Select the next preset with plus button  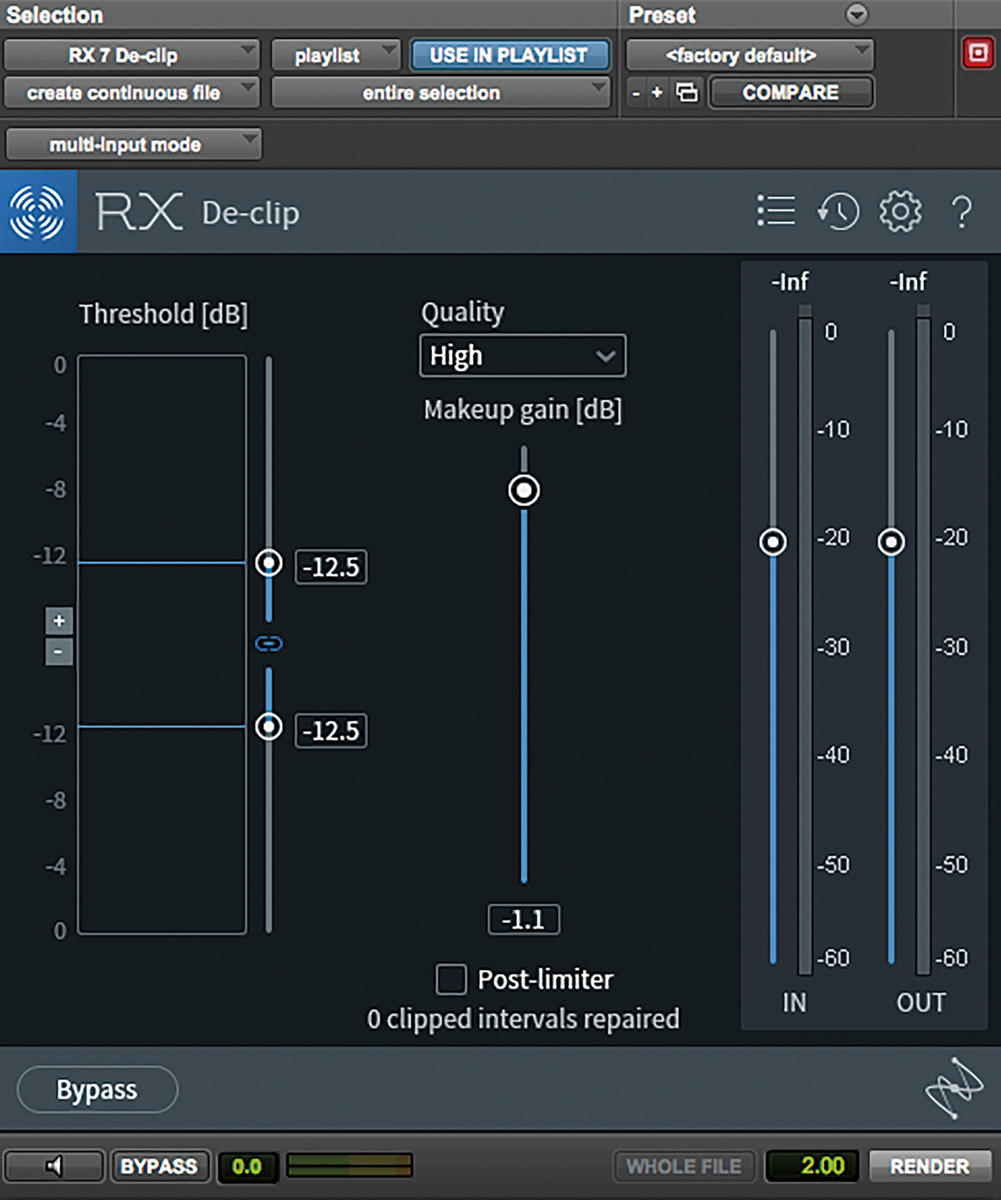(657, 93)
